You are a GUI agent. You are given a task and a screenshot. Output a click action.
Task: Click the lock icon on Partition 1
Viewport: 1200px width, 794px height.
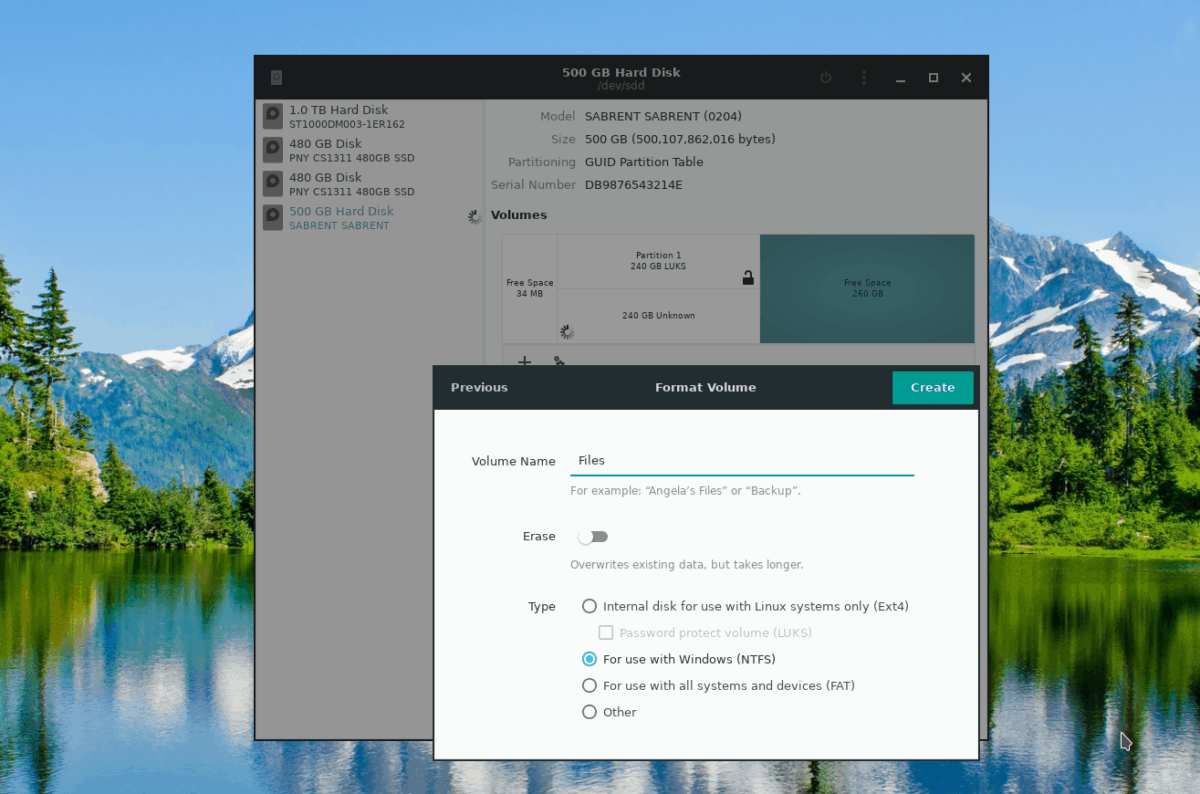(748, 277)
